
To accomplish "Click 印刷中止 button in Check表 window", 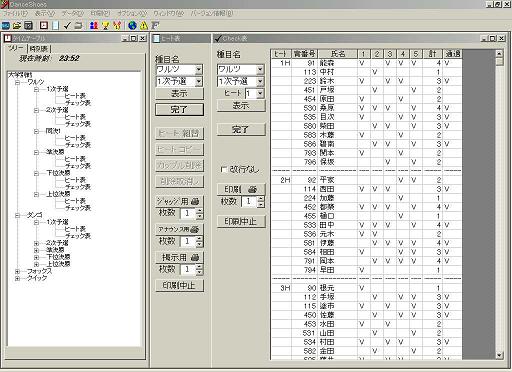I will pos(241,221).
